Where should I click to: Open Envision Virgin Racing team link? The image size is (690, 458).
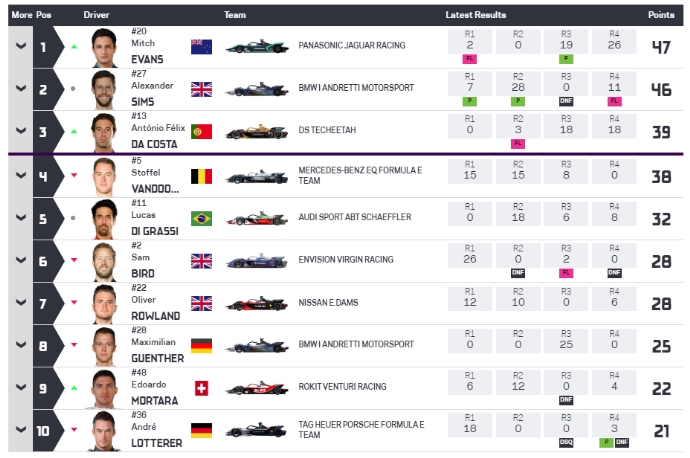tap(346, 261)
